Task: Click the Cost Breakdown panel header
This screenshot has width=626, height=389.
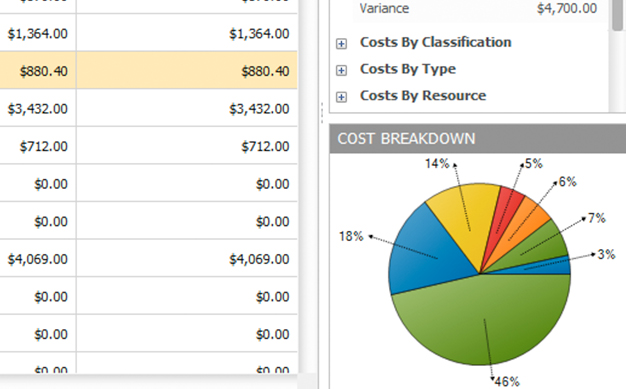Action: [477, 139]
